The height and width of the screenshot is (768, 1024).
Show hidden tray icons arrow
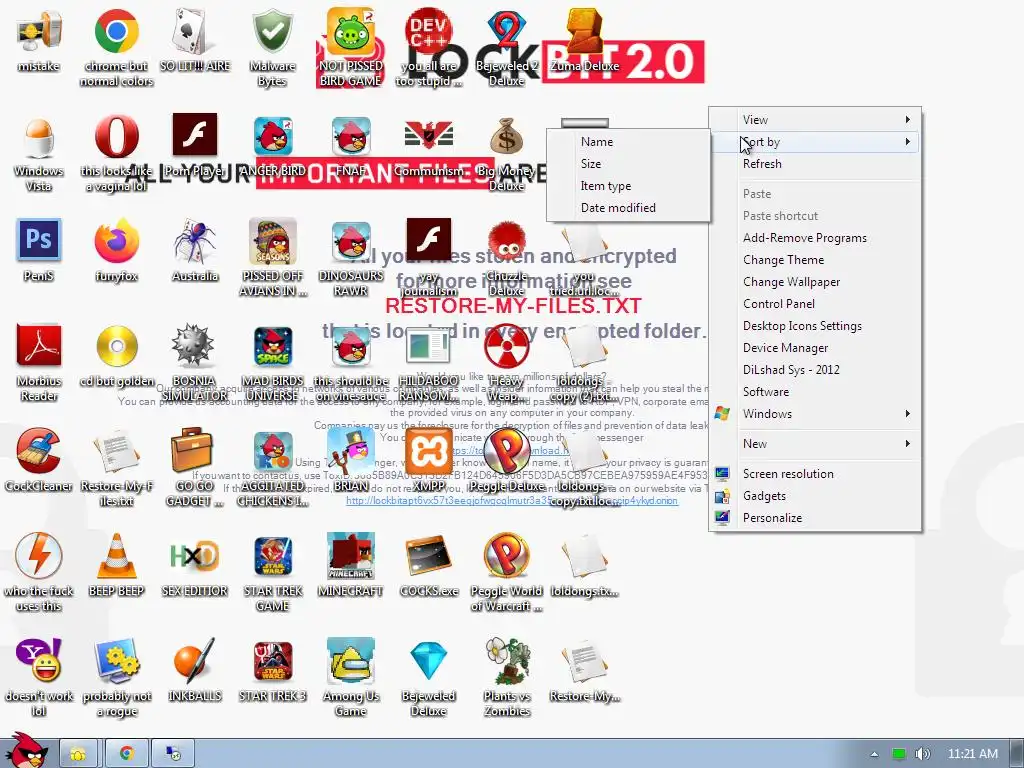pyautogui.click(x=874, y=754)
